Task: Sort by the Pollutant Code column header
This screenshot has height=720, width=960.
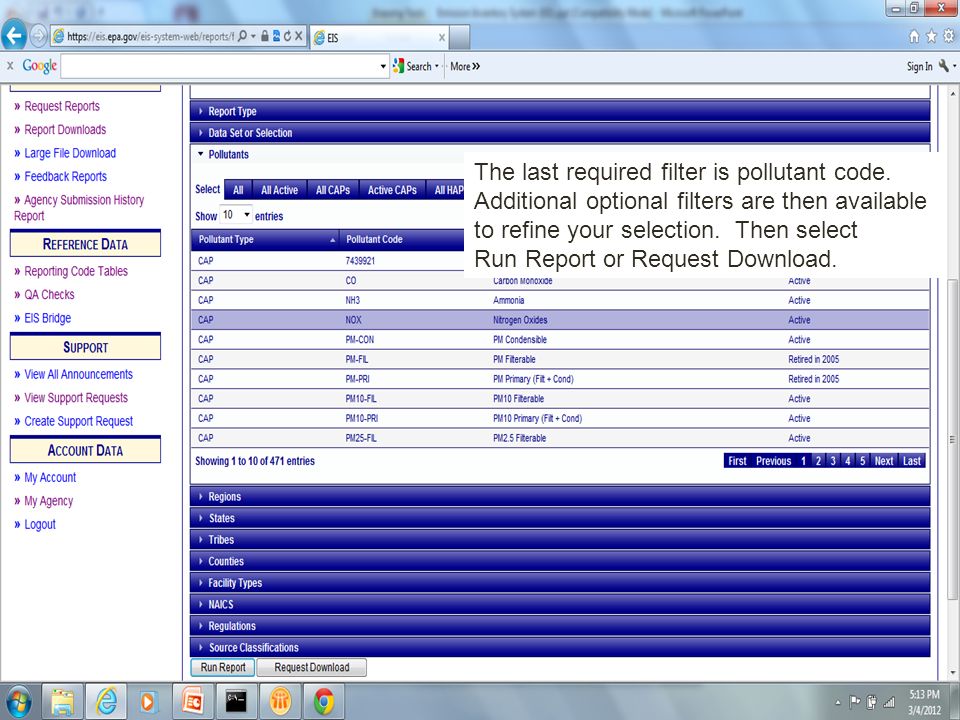Action: pyautogui.click(x=402, y=239)
